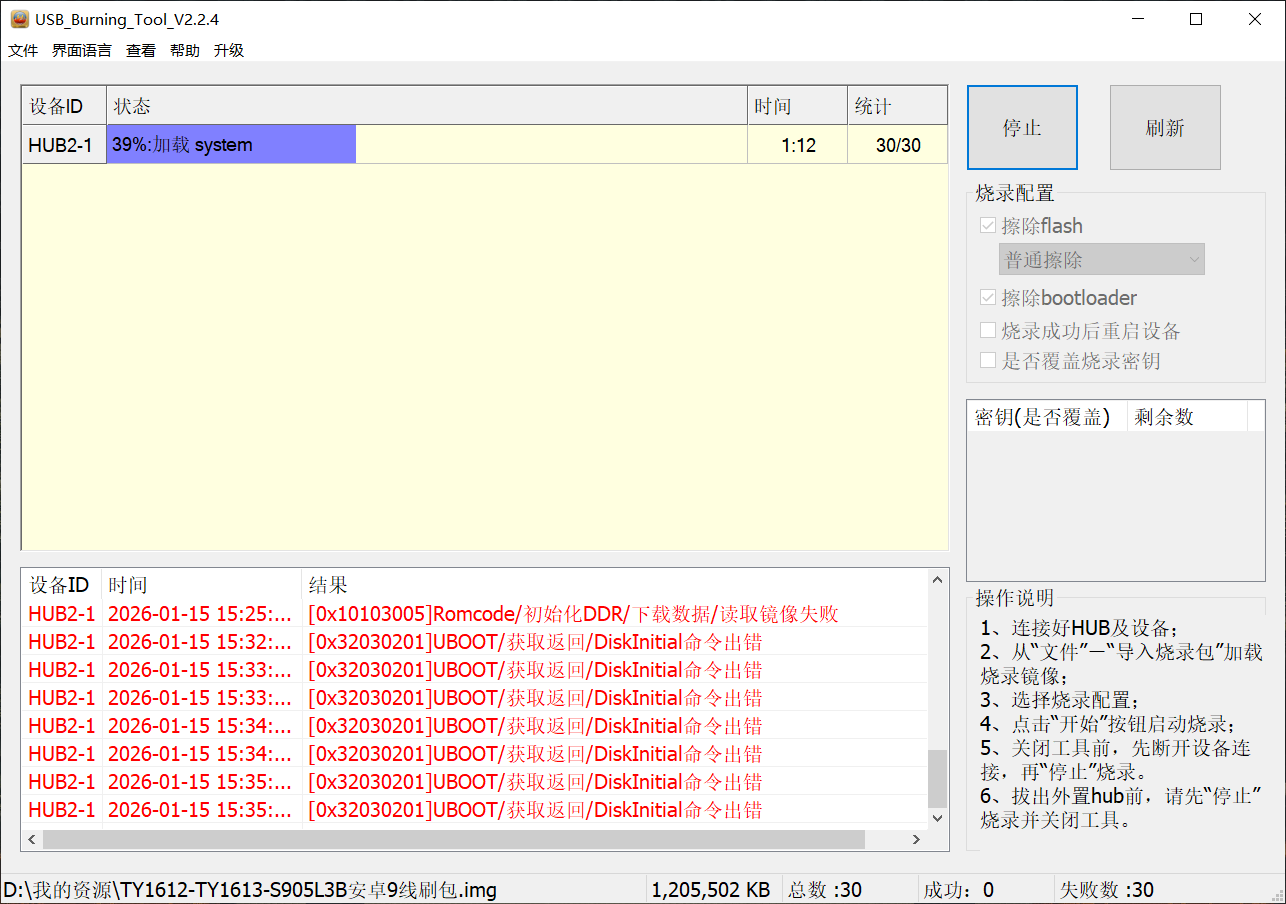This screenshot has height=904, width=1286.
Task: Enable 烧录成功后重启设备 checkbox
Action: 988,331
